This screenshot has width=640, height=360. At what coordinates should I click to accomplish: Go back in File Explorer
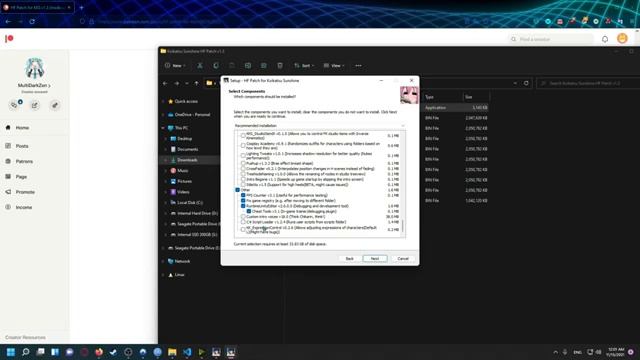[x=165, y=83]
